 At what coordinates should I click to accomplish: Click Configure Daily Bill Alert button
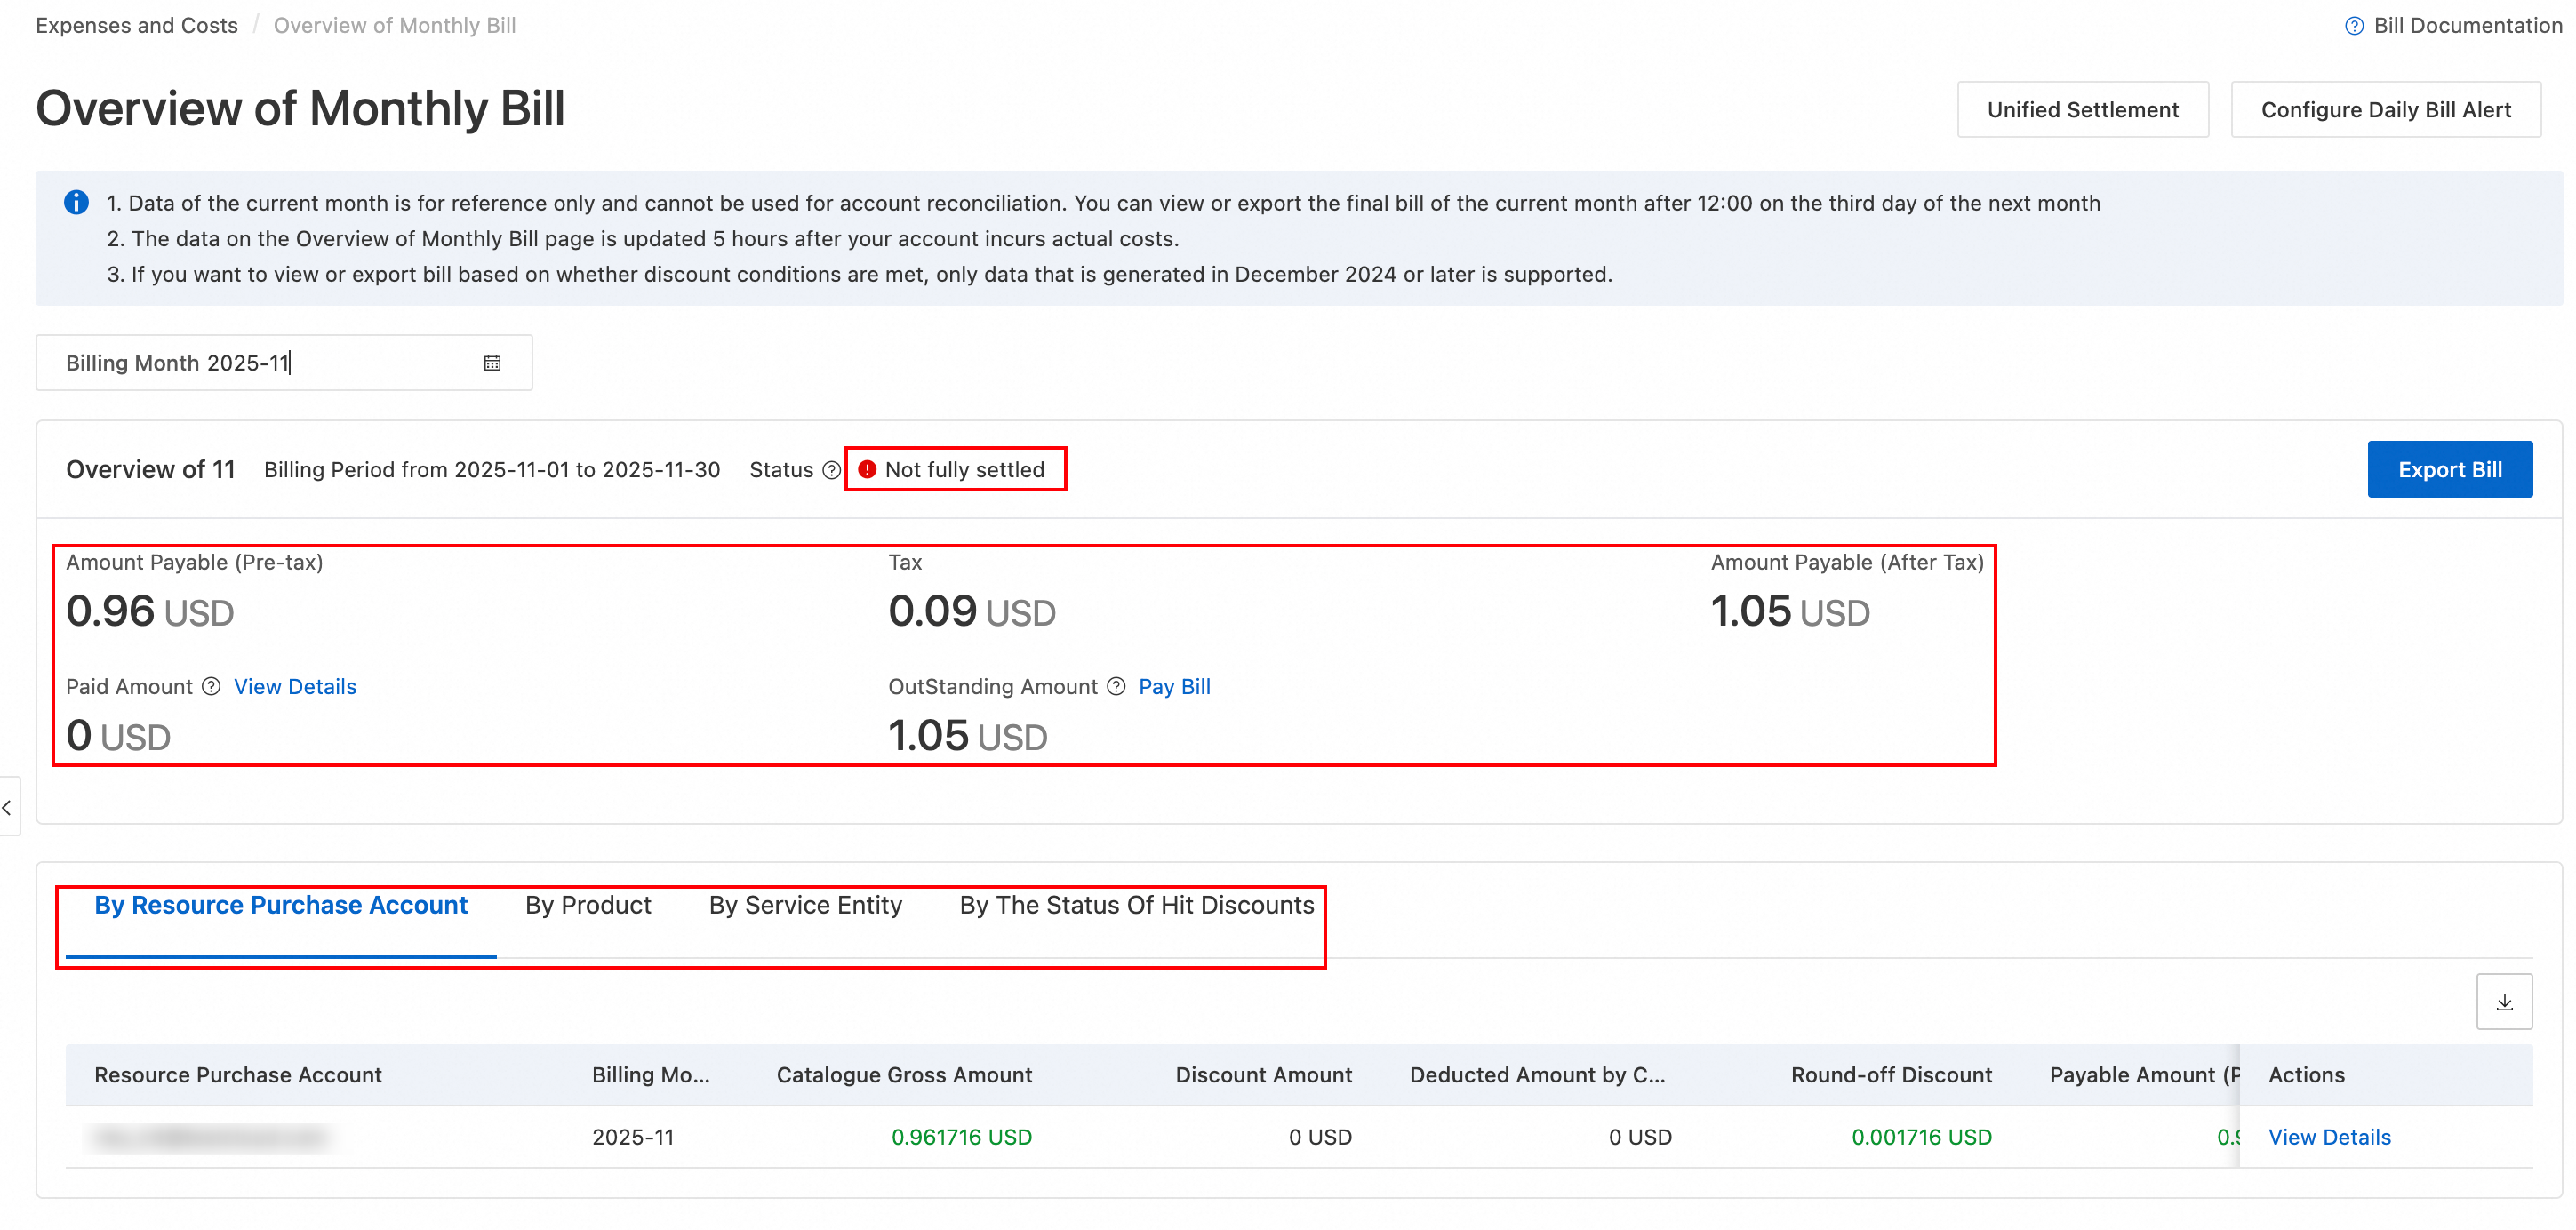point(2385,110)
